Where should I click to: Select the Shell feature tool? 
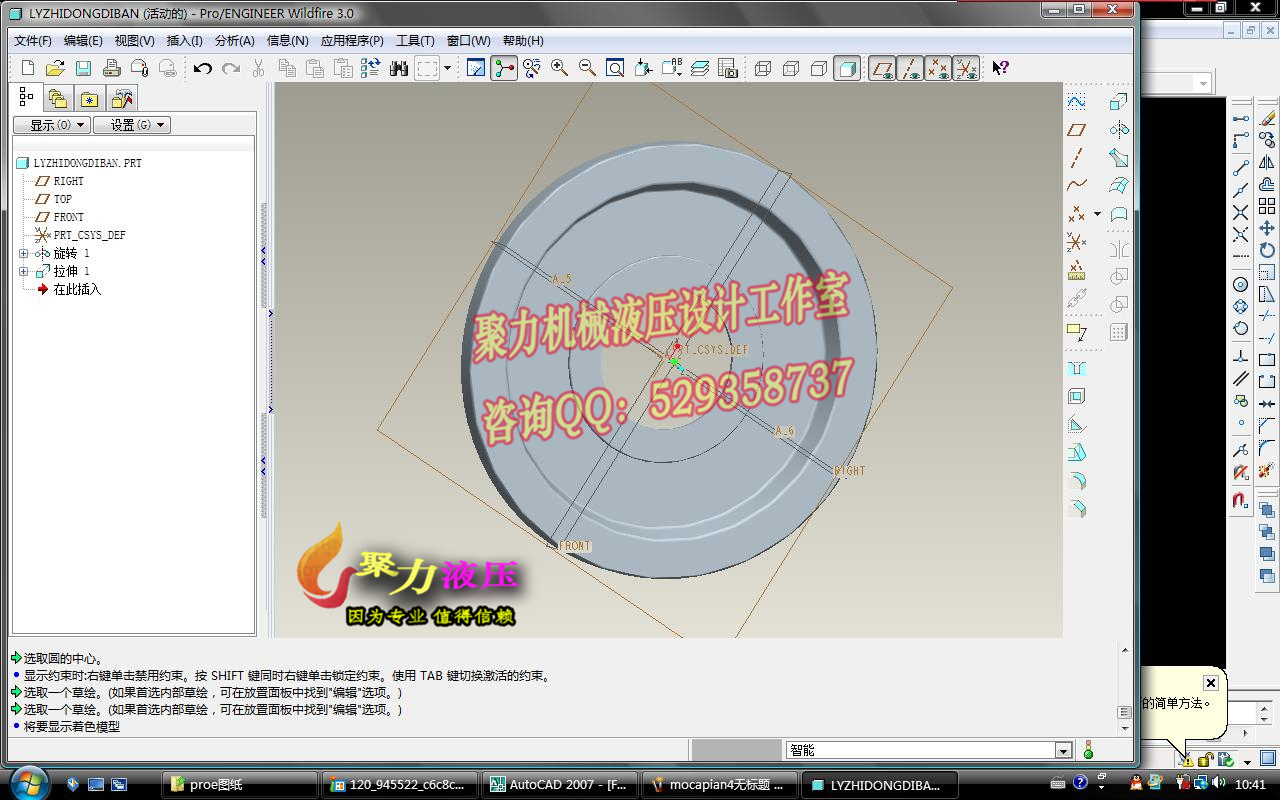1077,396
